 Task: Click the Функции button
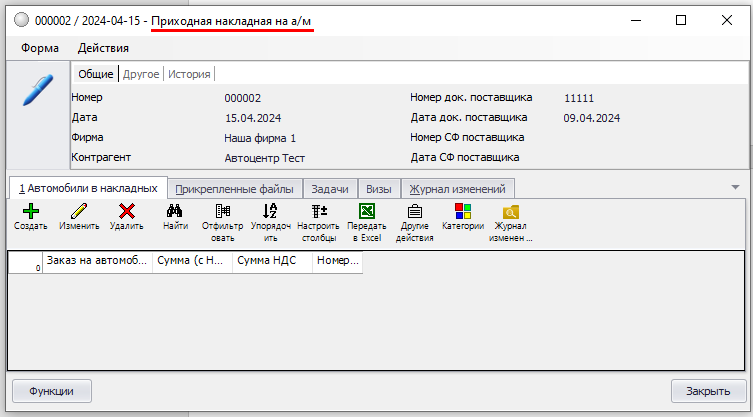click(x=52, y=390)
